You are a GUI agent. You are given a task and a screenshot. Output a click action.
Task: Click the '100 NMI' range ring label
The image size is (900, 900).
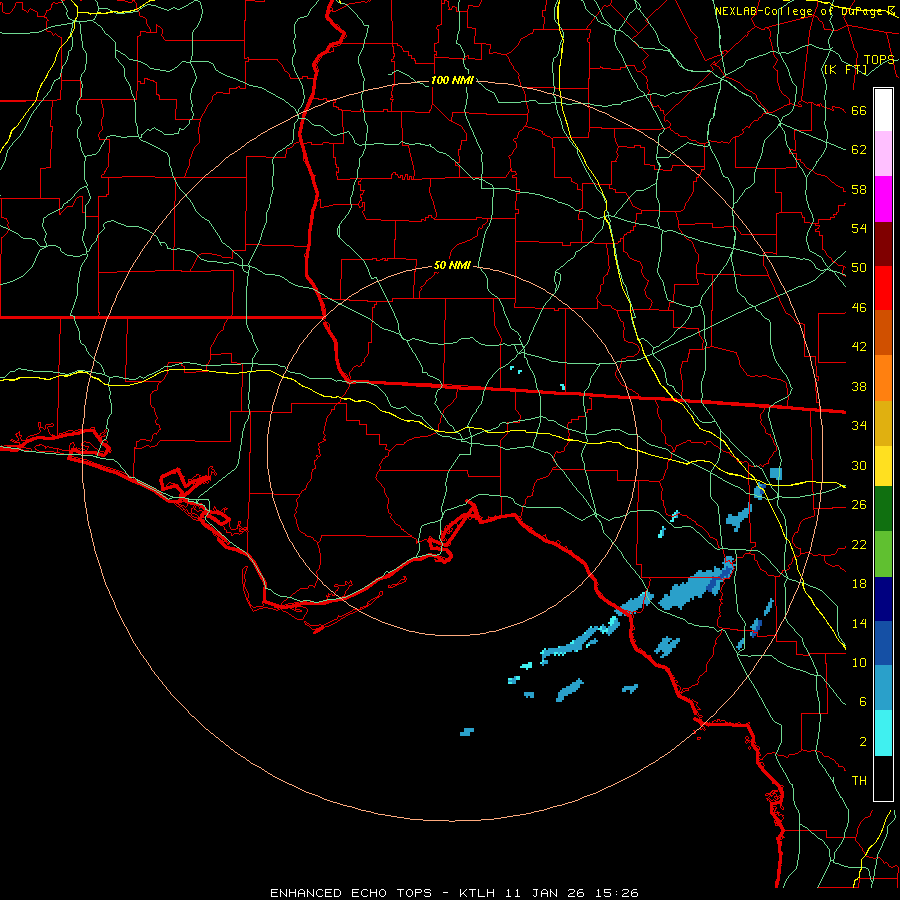(x=452, y=80)
